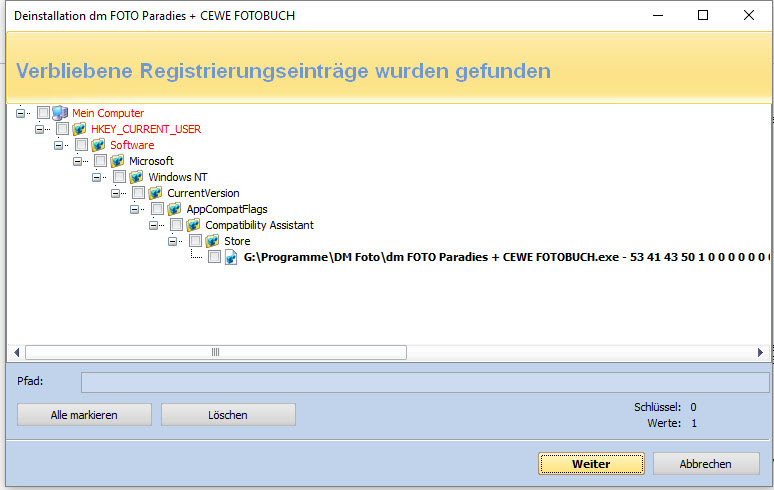Collapse the Microsoft tree node
Viewport: 774px width, 490px height.
coord(77,161)
